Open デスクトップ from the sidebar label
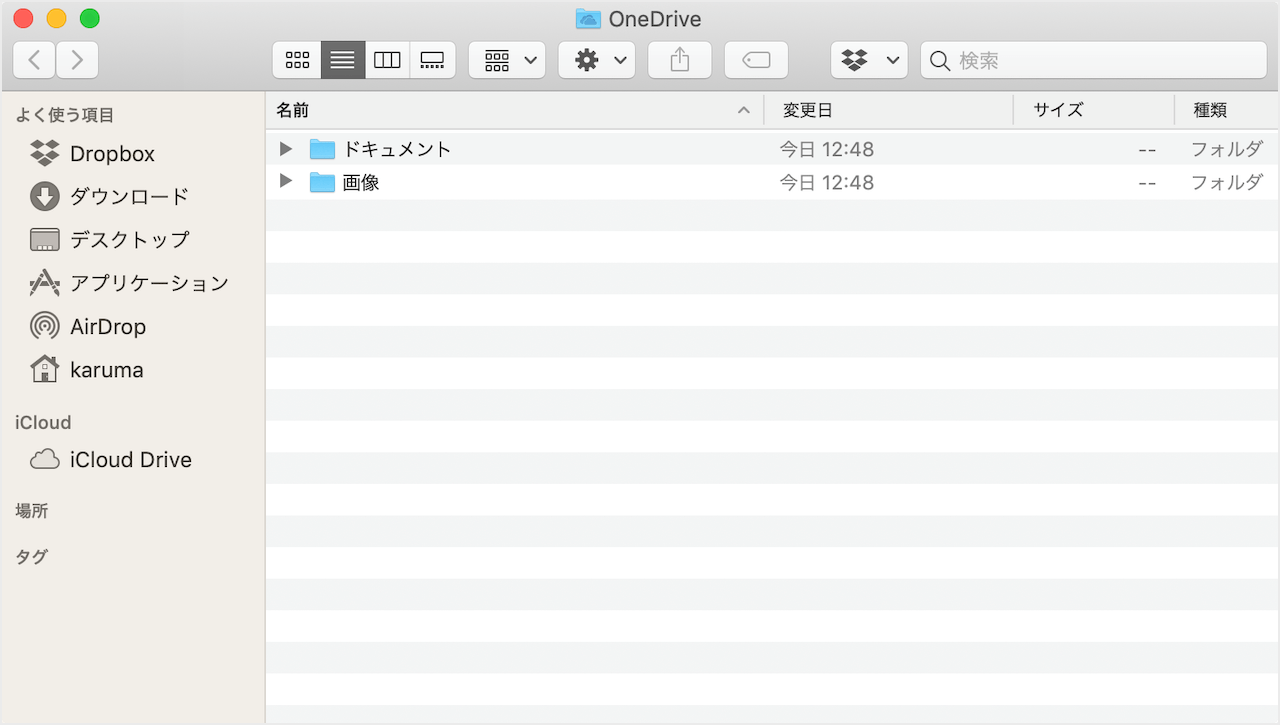The image size is (1280, 725). pyautogui.click(x=129, y=240)
